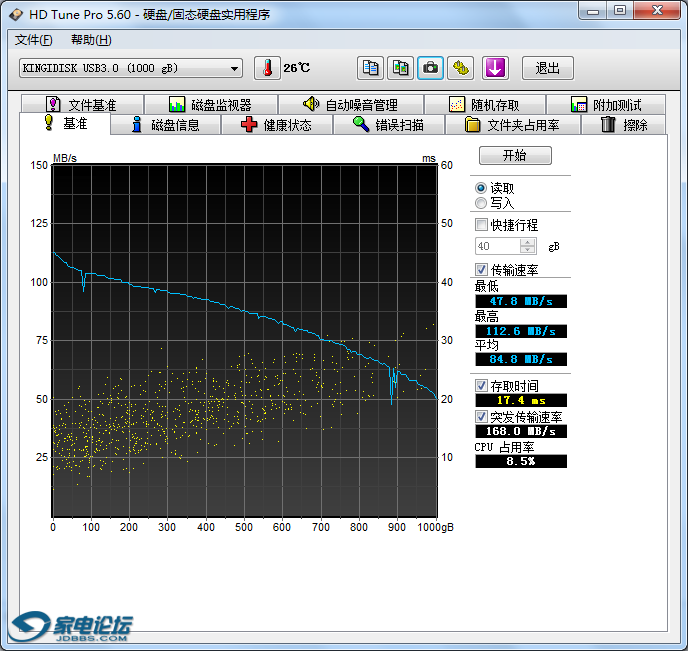This screenshot has width=688, height=651.
Task: Save screenshot with camera icon
Action: tap(430, 68)
